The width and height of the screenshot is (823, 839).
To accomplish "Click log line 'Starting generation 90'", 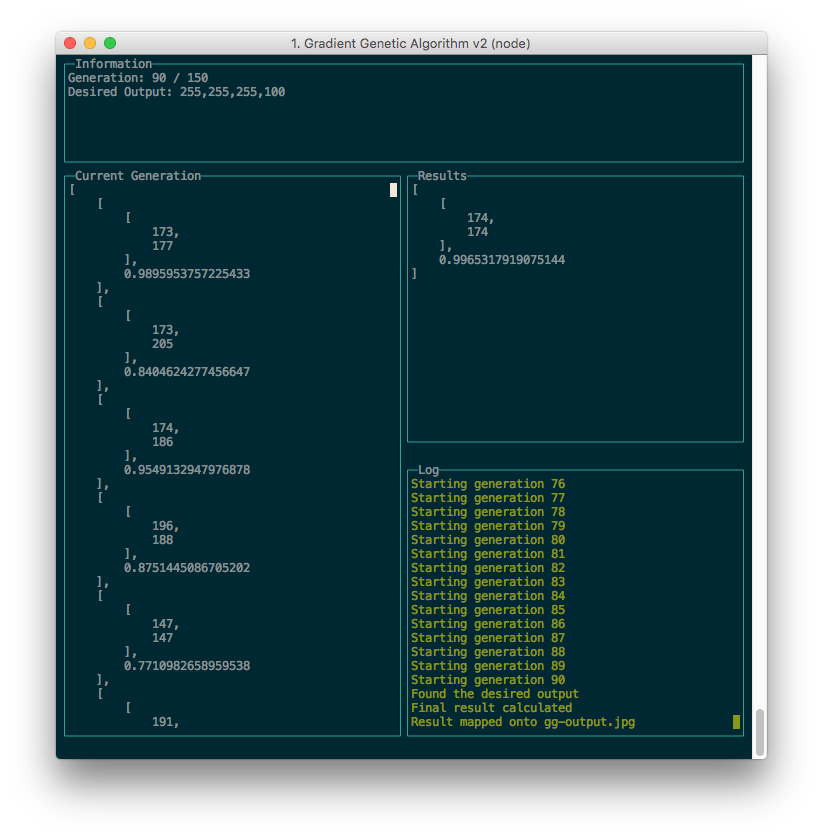I will point(488,680).
